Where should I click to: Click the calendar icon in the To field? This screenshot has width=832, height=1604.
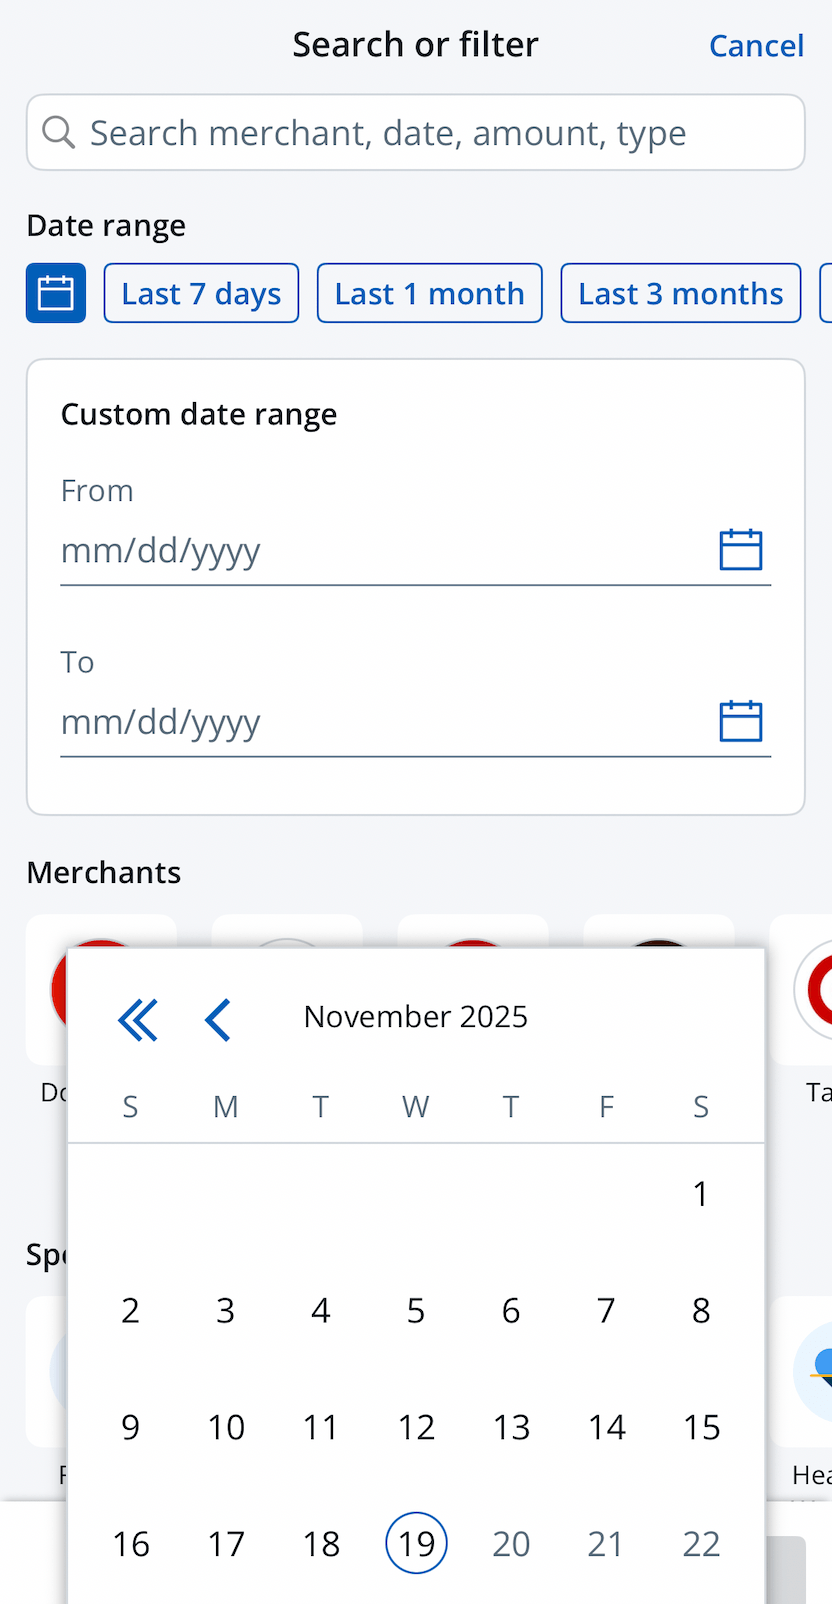740,720
